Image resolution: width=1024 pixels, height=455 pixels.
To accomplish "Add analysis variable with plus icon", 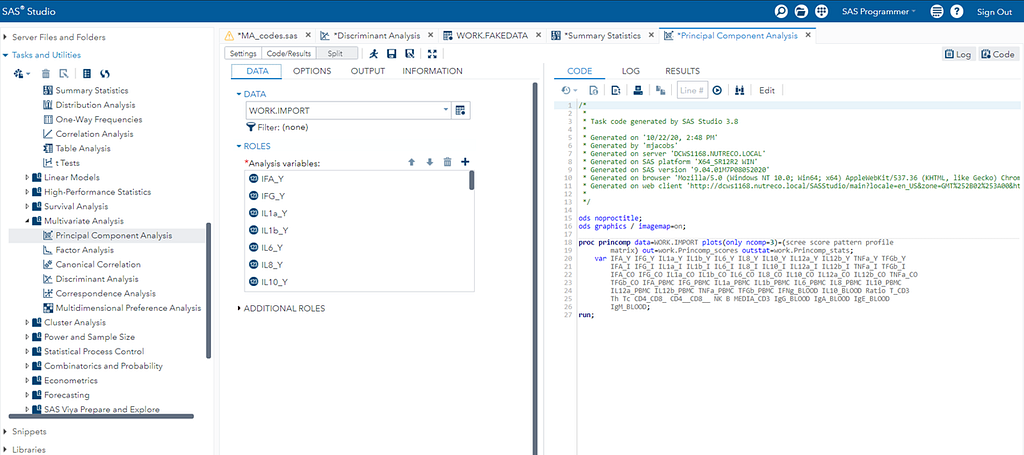I will click(465, 162).
